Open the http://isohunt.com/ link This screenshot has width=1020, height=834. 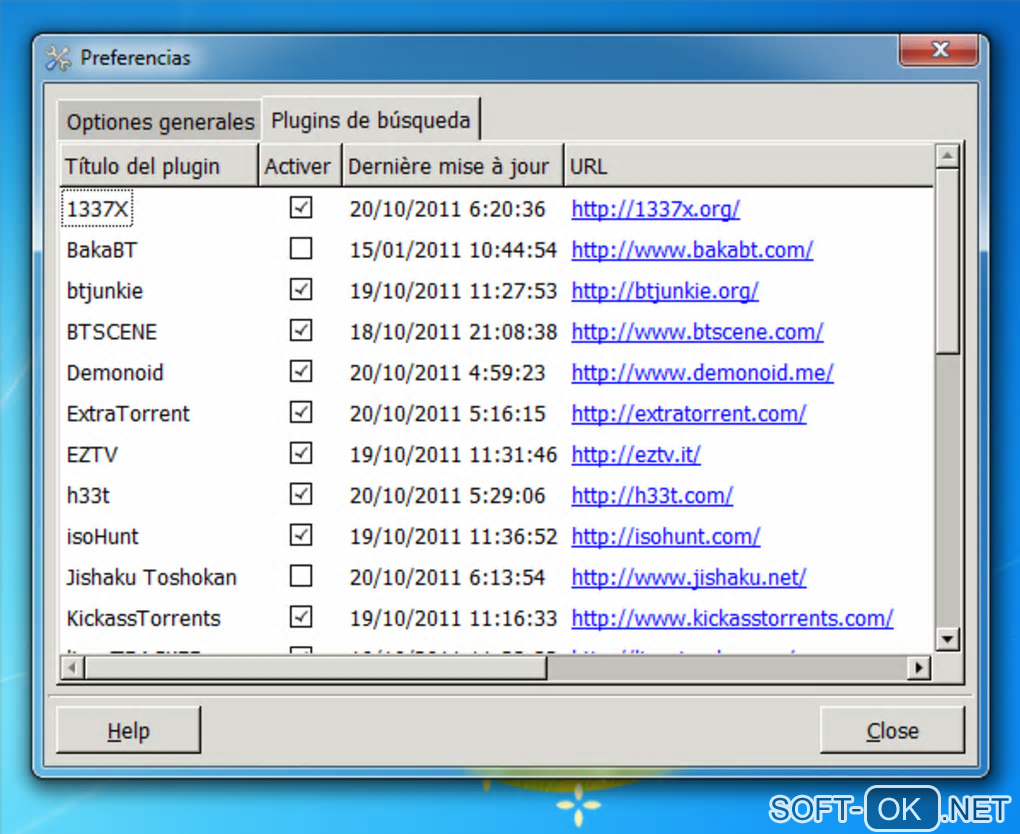[666, 537]
